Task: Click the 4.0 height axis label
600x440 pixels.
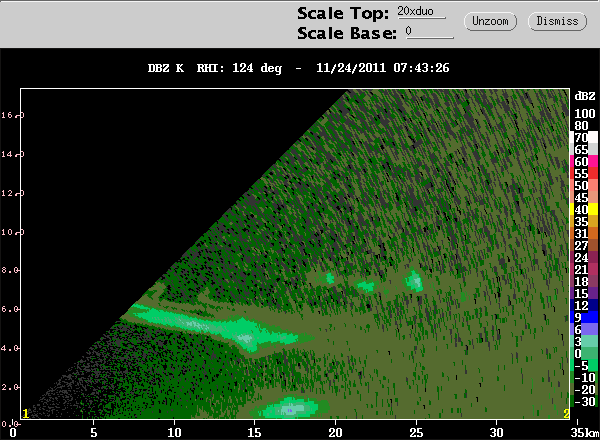Action: [x=10, y=348]
